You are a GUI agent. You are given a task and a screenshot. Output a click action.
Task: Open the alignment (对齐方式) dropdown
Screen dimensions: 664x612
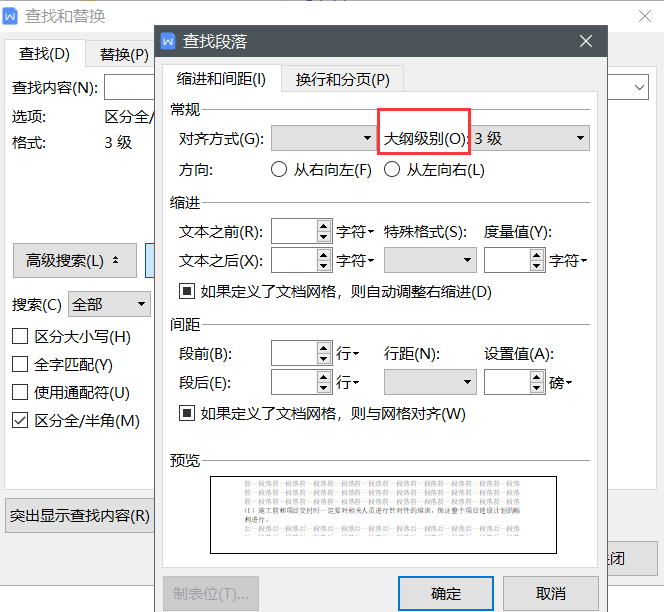[x=322, y=138]
